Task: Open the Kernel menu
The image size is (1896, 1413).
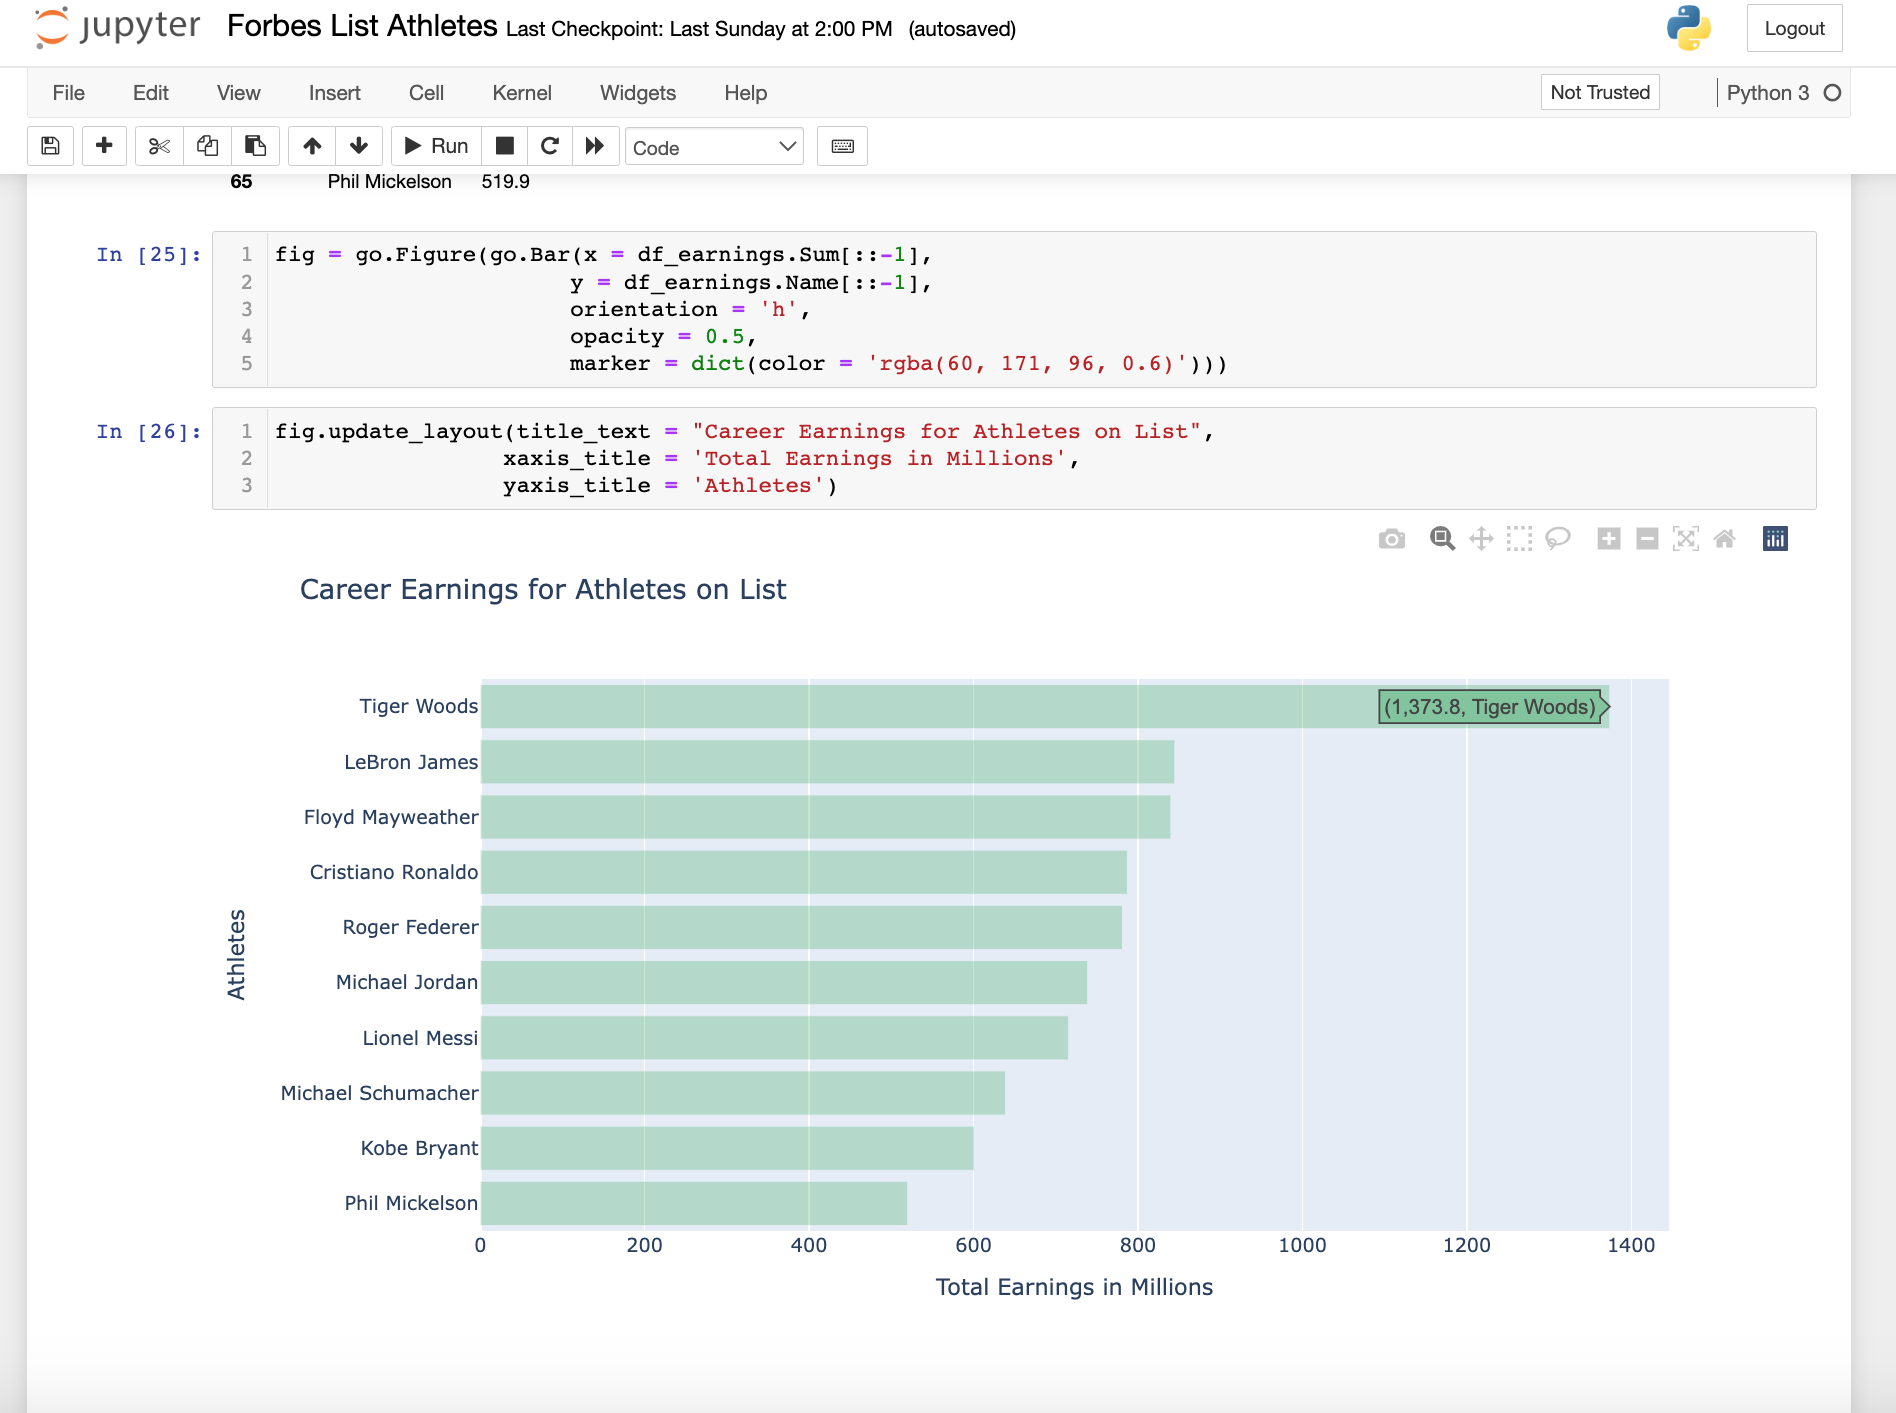Action: pos(522,93)
